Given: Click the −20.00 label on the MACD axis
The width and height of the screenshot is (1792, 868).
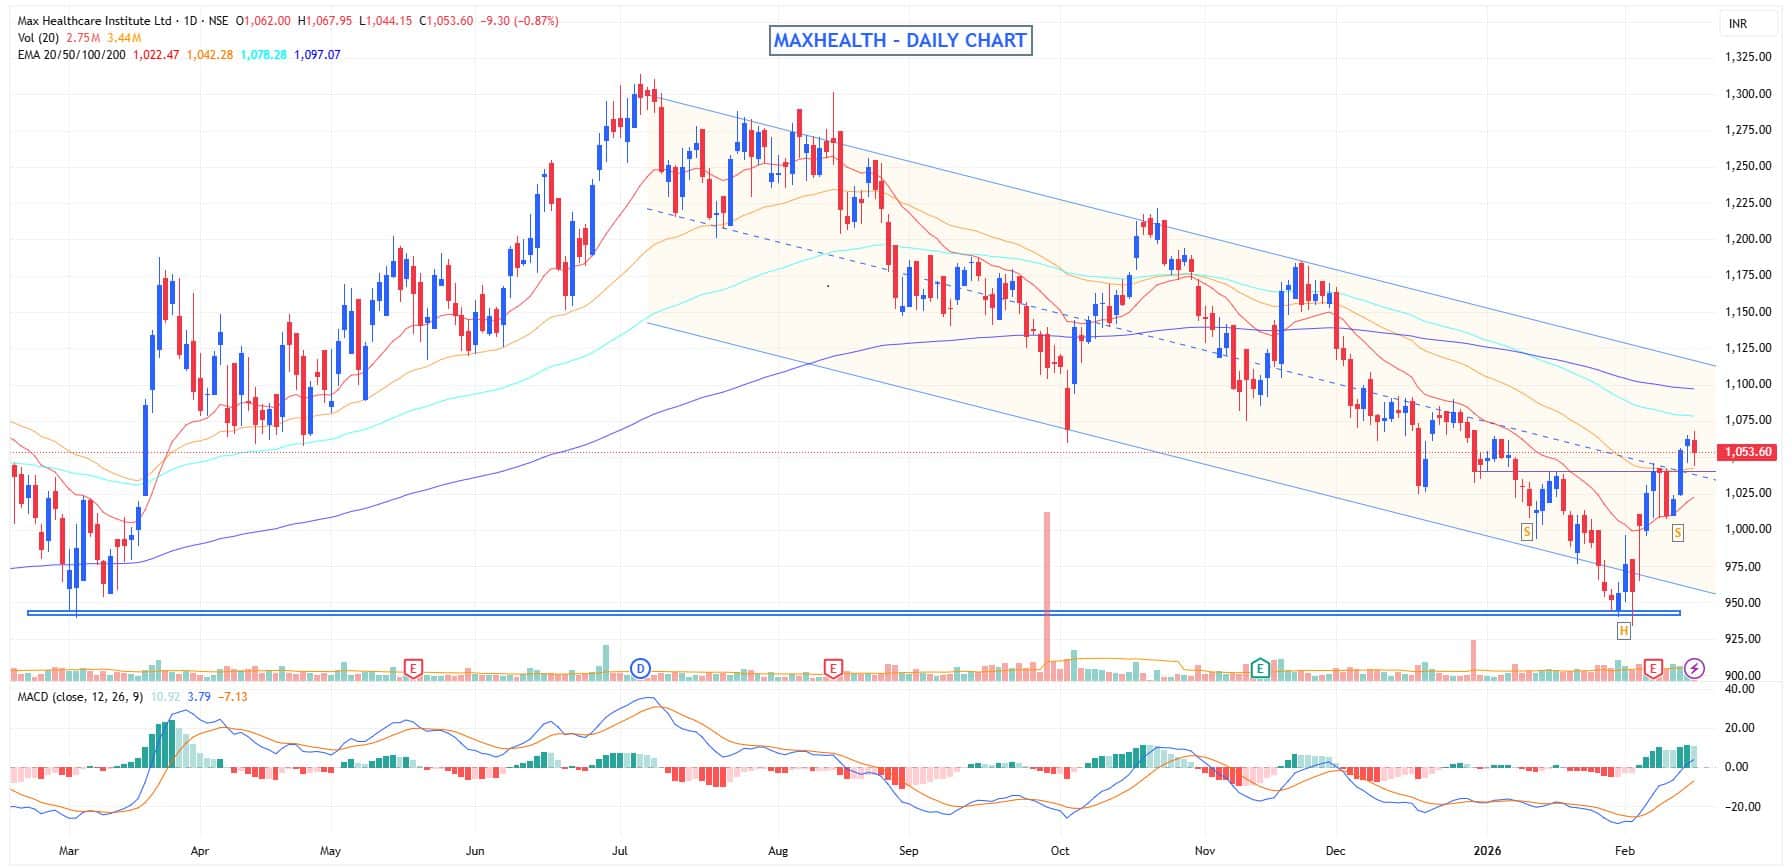Looking at the screenshot, I should [1741, 806].
